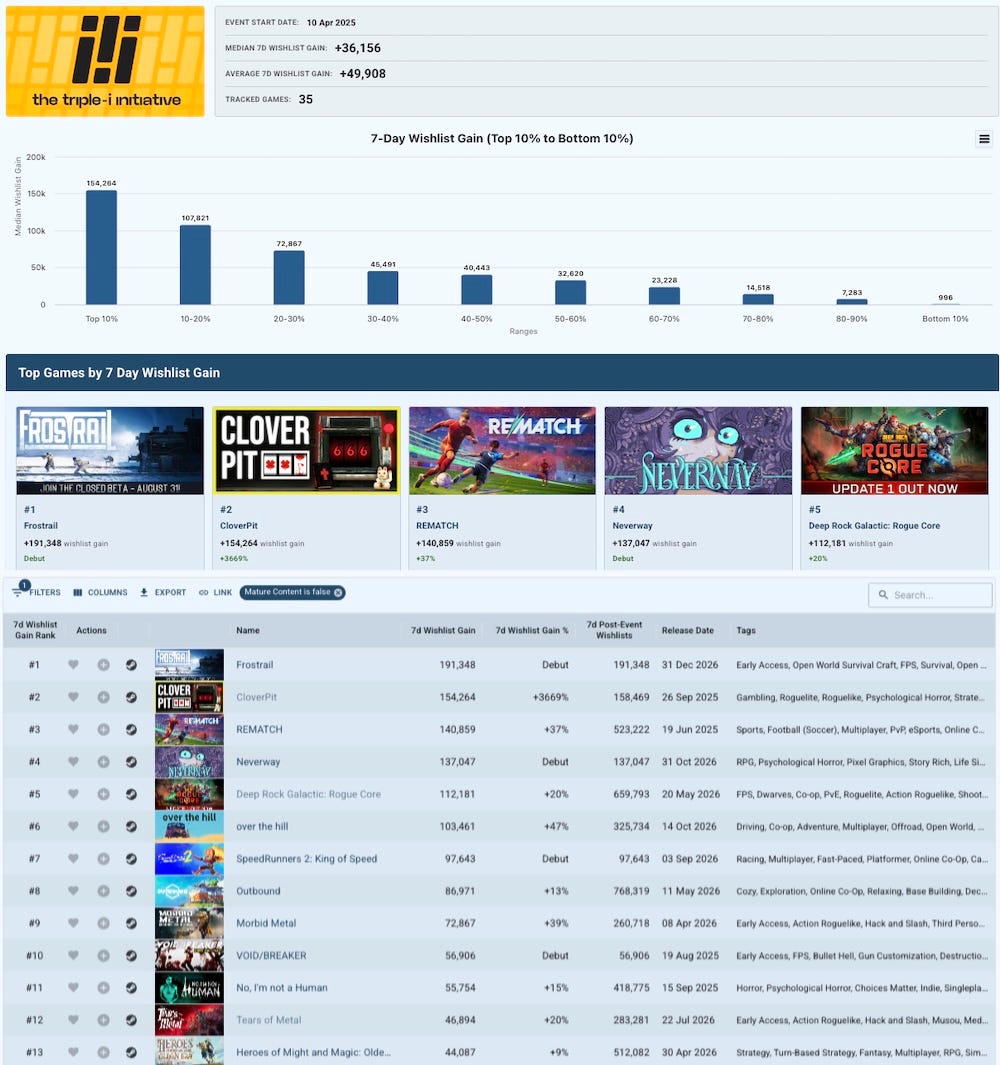Screen dimensions: 1000x1065
Task: Open Steam icon in Tears of Metal row
Action: [131, 1019]
